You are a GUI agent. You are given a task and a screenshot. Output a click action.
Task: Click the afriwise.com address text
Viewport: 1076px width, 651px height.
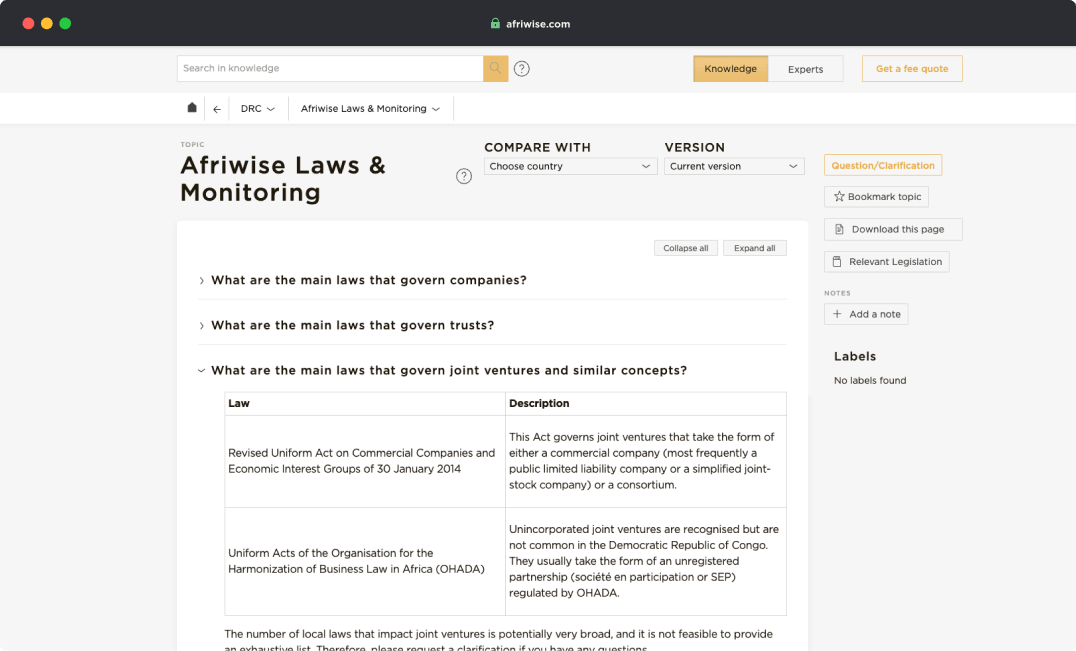point(538,24)
